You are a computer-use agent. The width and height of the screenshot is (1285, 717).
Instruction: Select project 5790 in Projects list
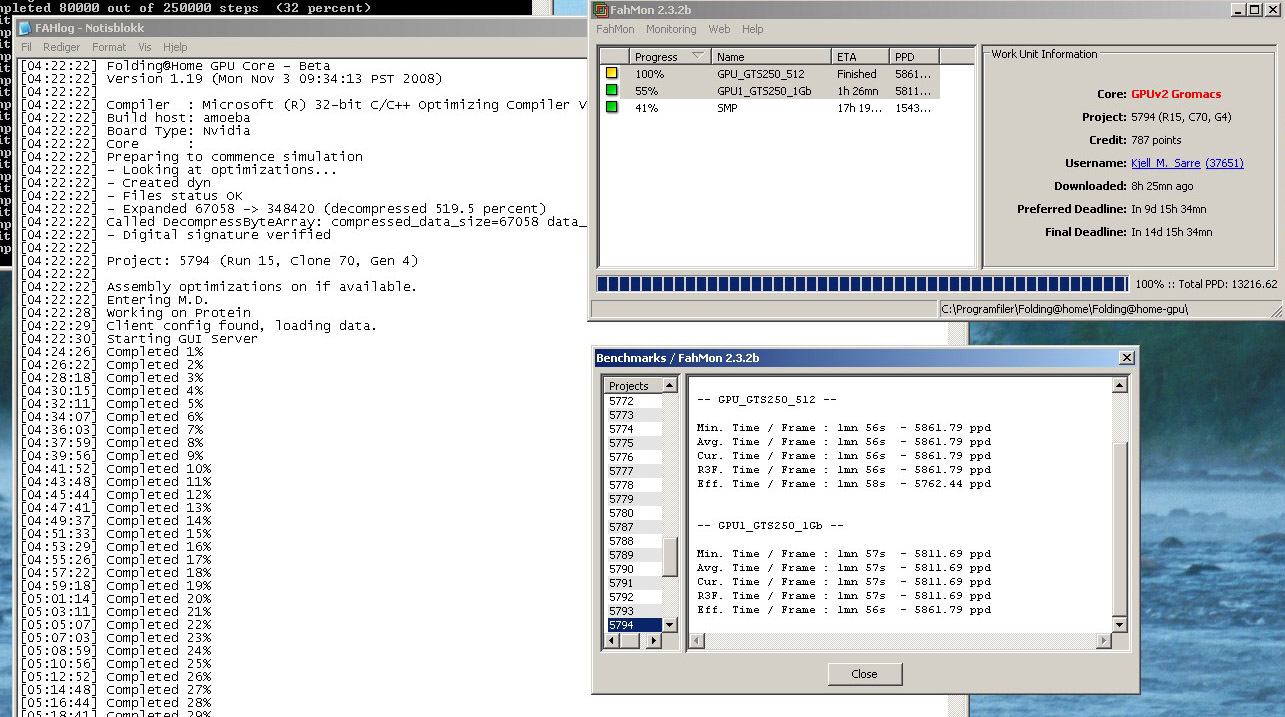tap(632, 569)
